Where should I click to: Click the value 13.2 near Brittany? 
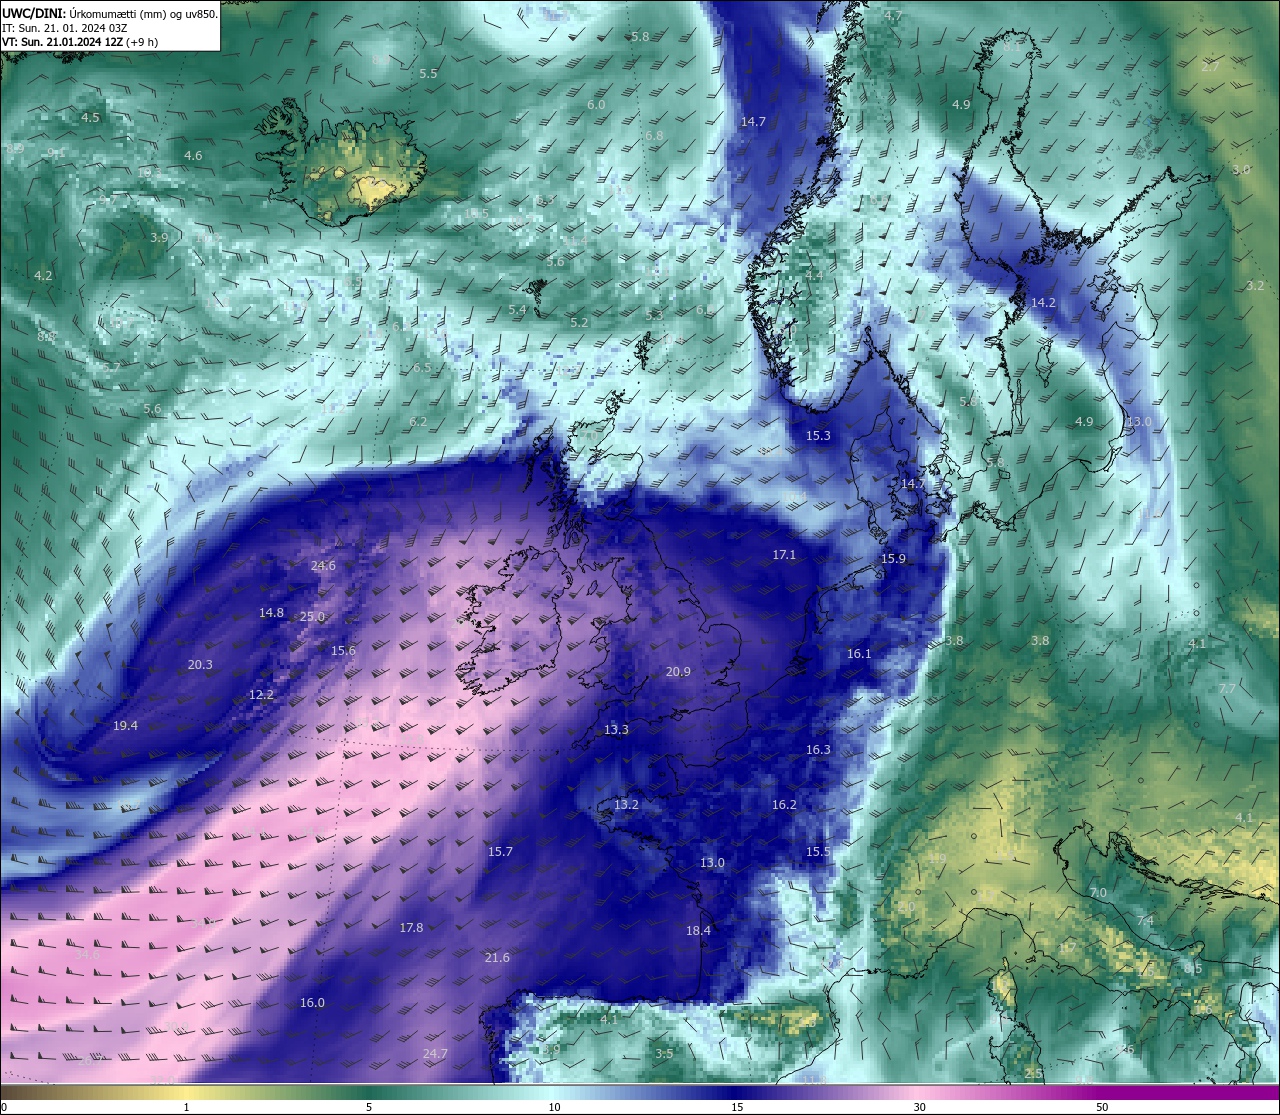coord(626,804)
